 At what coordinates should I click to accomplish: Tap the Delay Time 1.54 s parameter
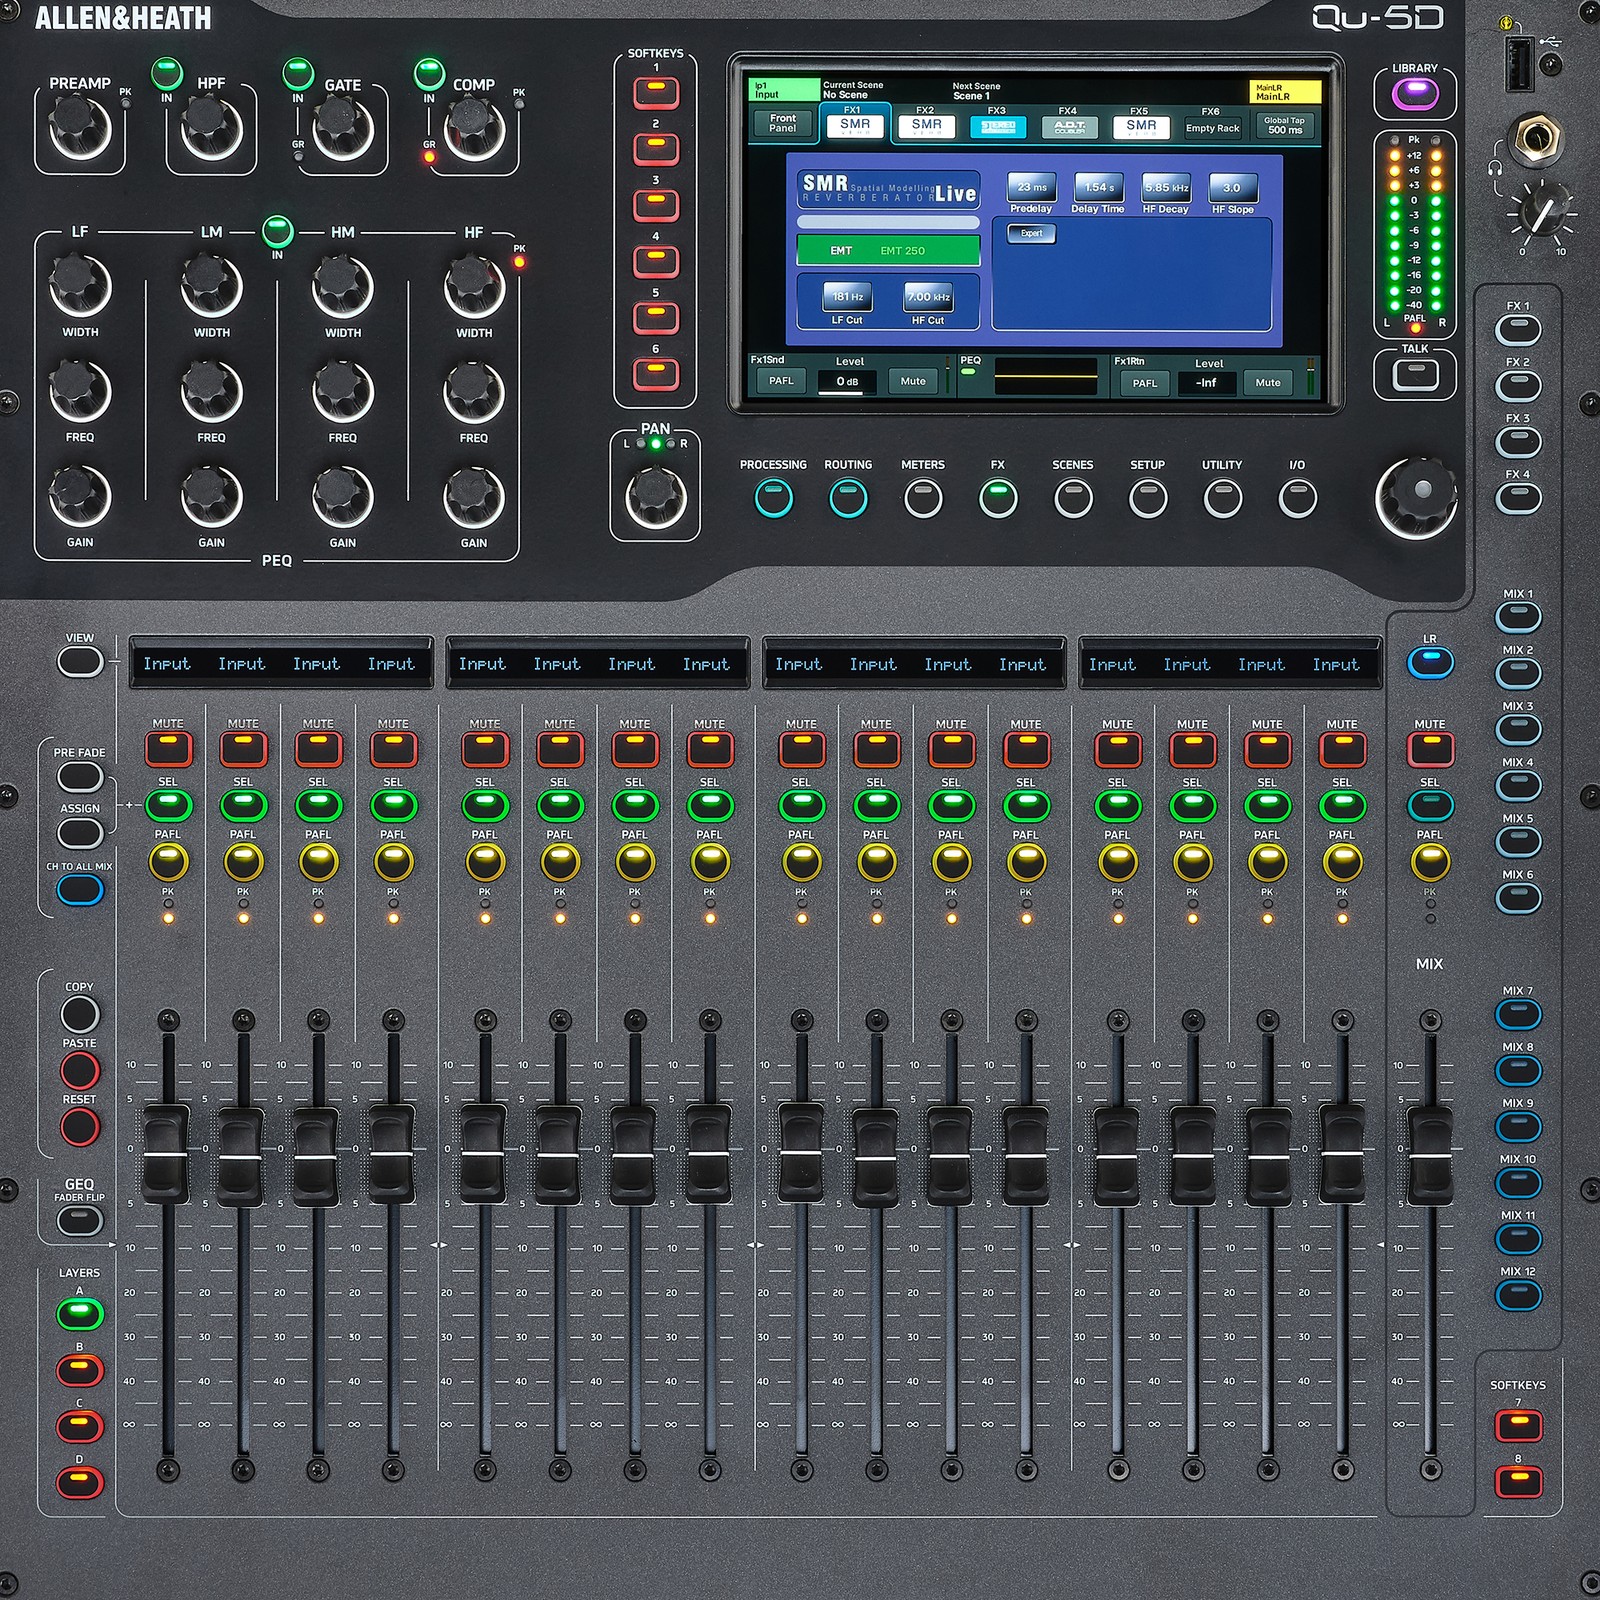(1099, 188)
